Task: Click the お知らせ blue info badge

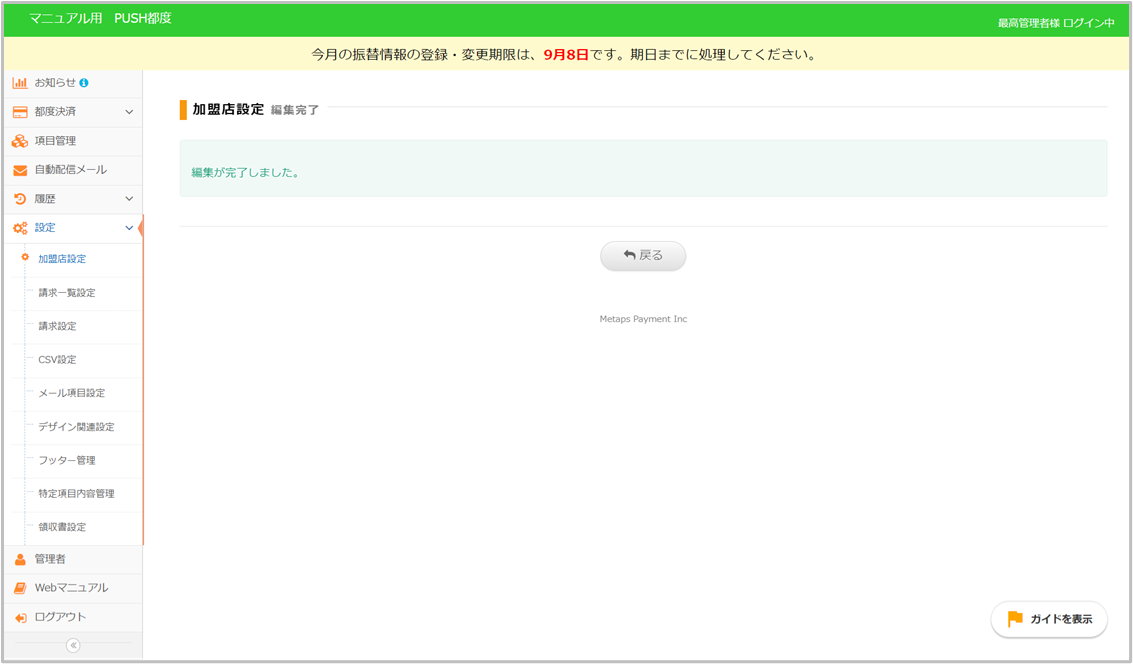Action: (x=84, y=83)
